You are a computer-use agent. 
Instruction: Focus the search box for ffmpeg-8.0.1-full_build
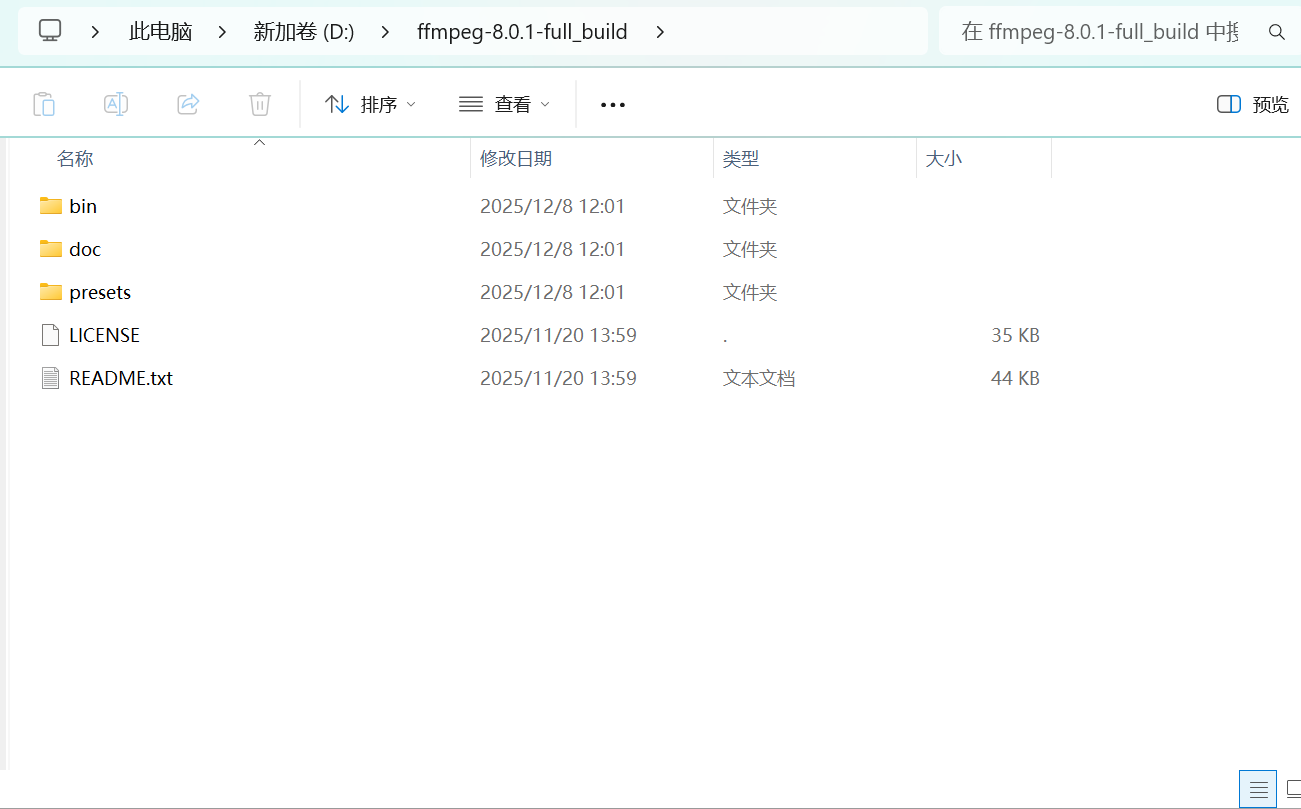tap(1100, 32)
